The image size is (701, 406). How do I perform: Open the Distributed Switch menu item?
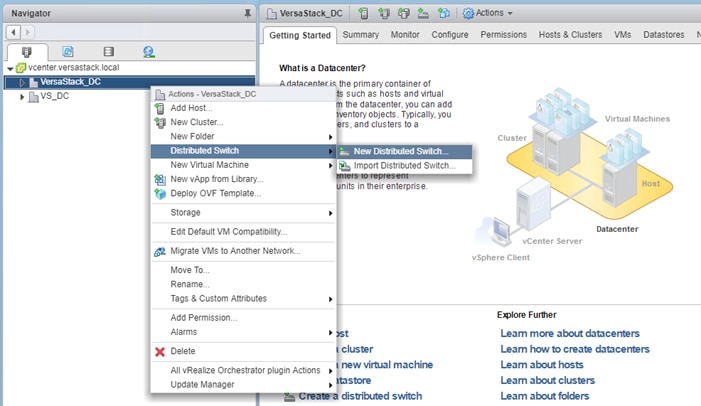click(243, 151)
